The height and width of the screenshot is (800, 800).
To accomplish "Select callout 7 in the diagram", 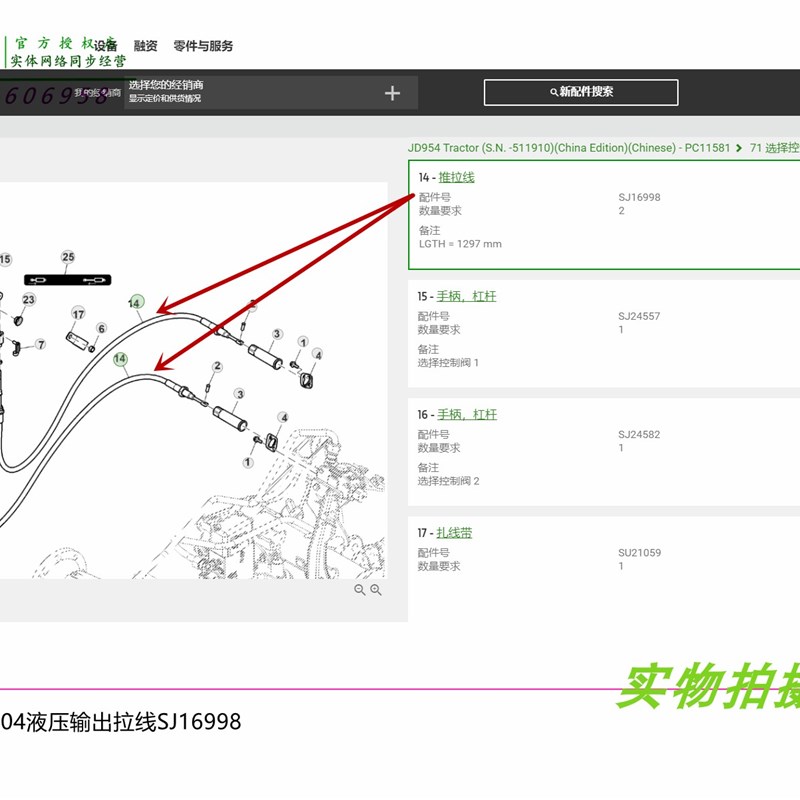I will coord(41,344).
